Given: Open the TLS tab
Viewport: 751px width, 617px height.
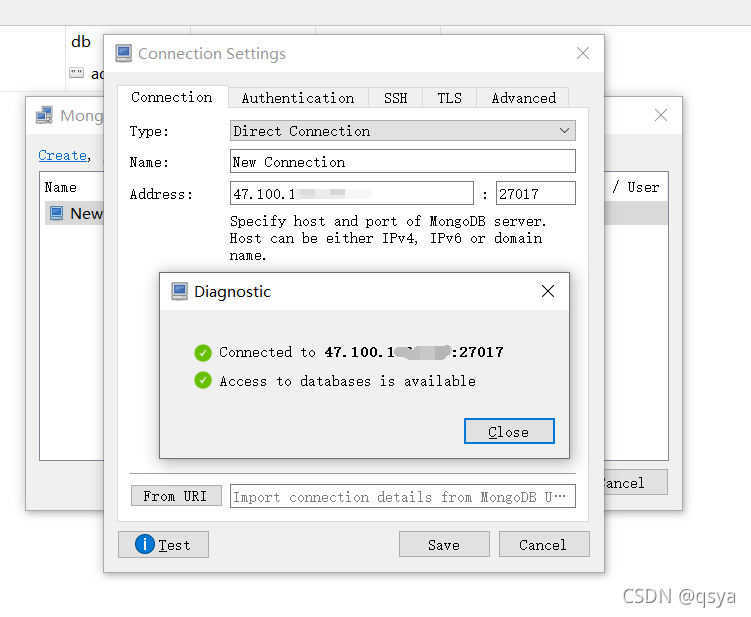Looking at the screenshot, I should [x=449, y=98].
